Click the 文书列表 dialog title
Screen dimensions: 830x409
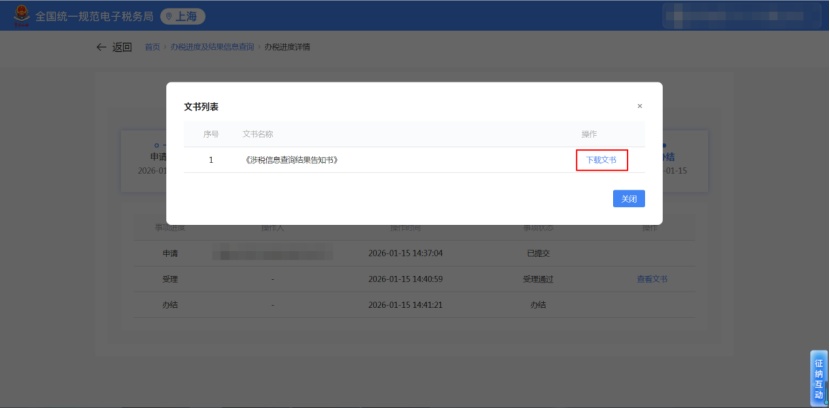[201, 106]
